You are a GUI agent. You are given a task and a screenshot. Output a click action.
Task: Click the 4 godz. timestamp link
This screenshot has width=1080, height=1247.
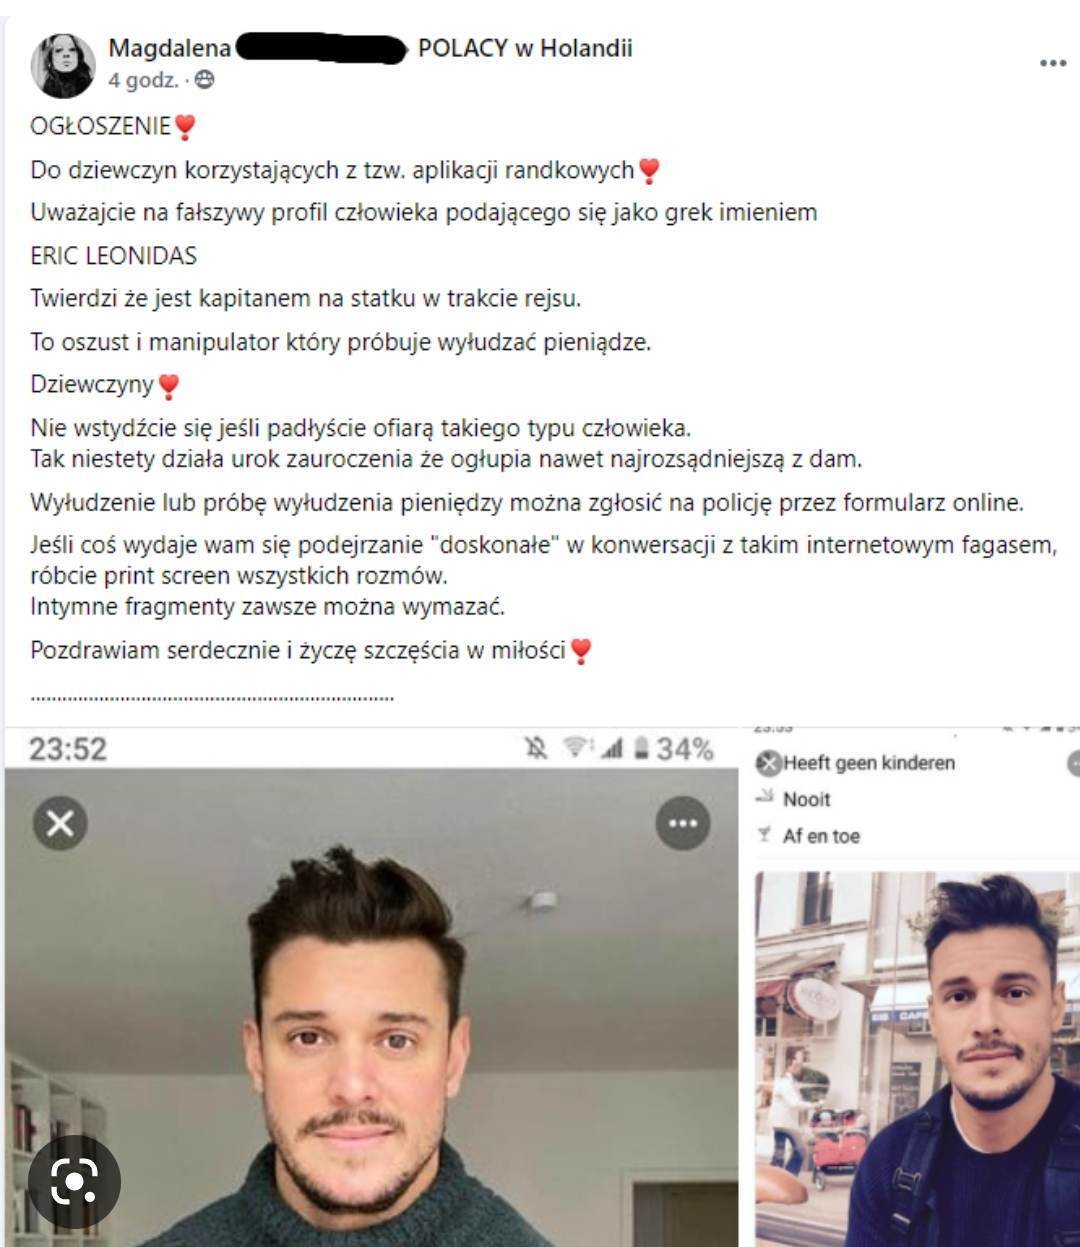pos(143,80)
